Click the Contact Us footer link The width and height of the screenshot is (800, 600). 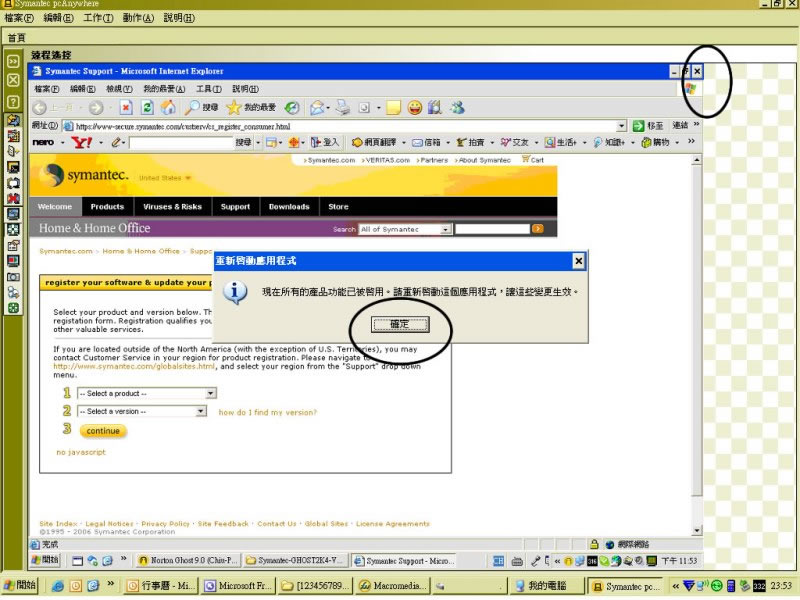(x=277, y=524)
